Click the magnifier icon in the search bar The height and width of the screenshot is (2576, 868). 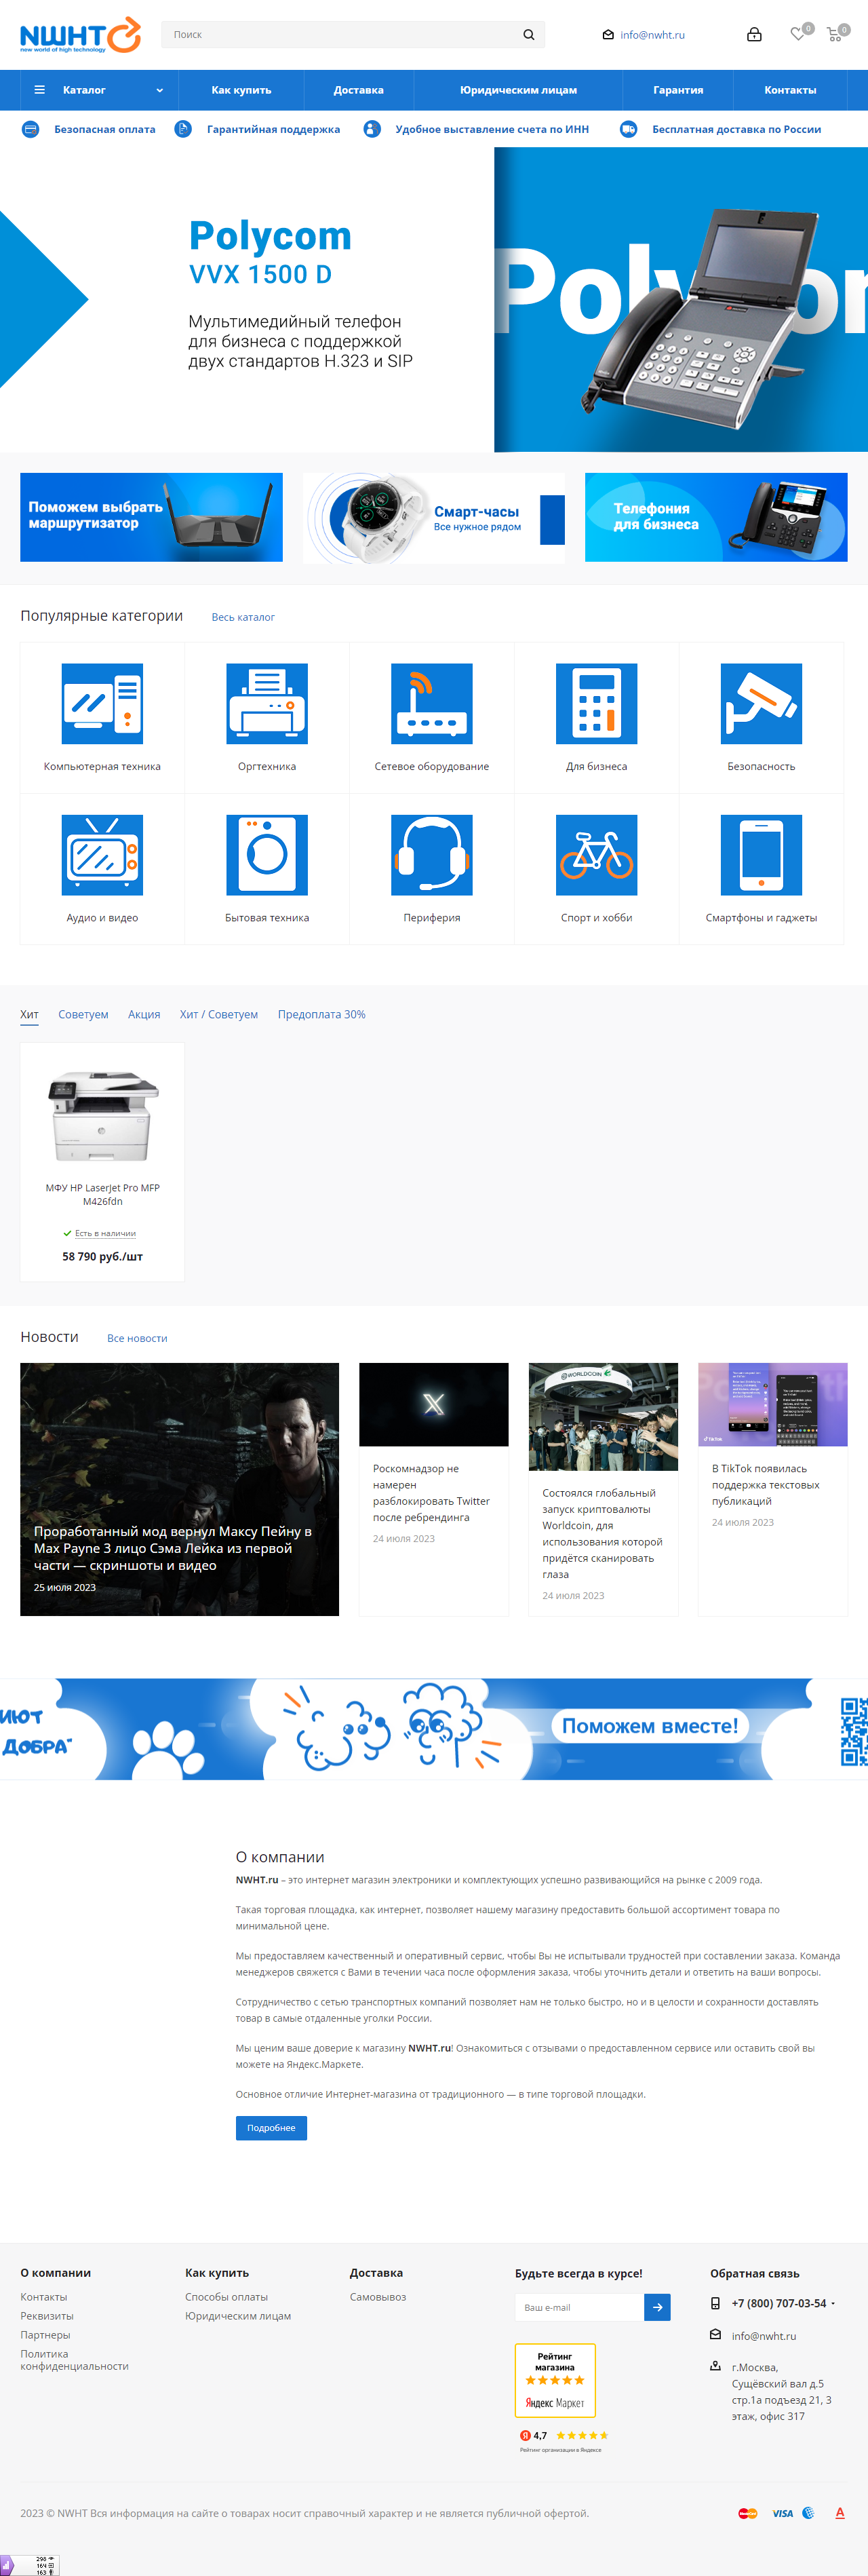pyautogui.click(x=528, y=35)
